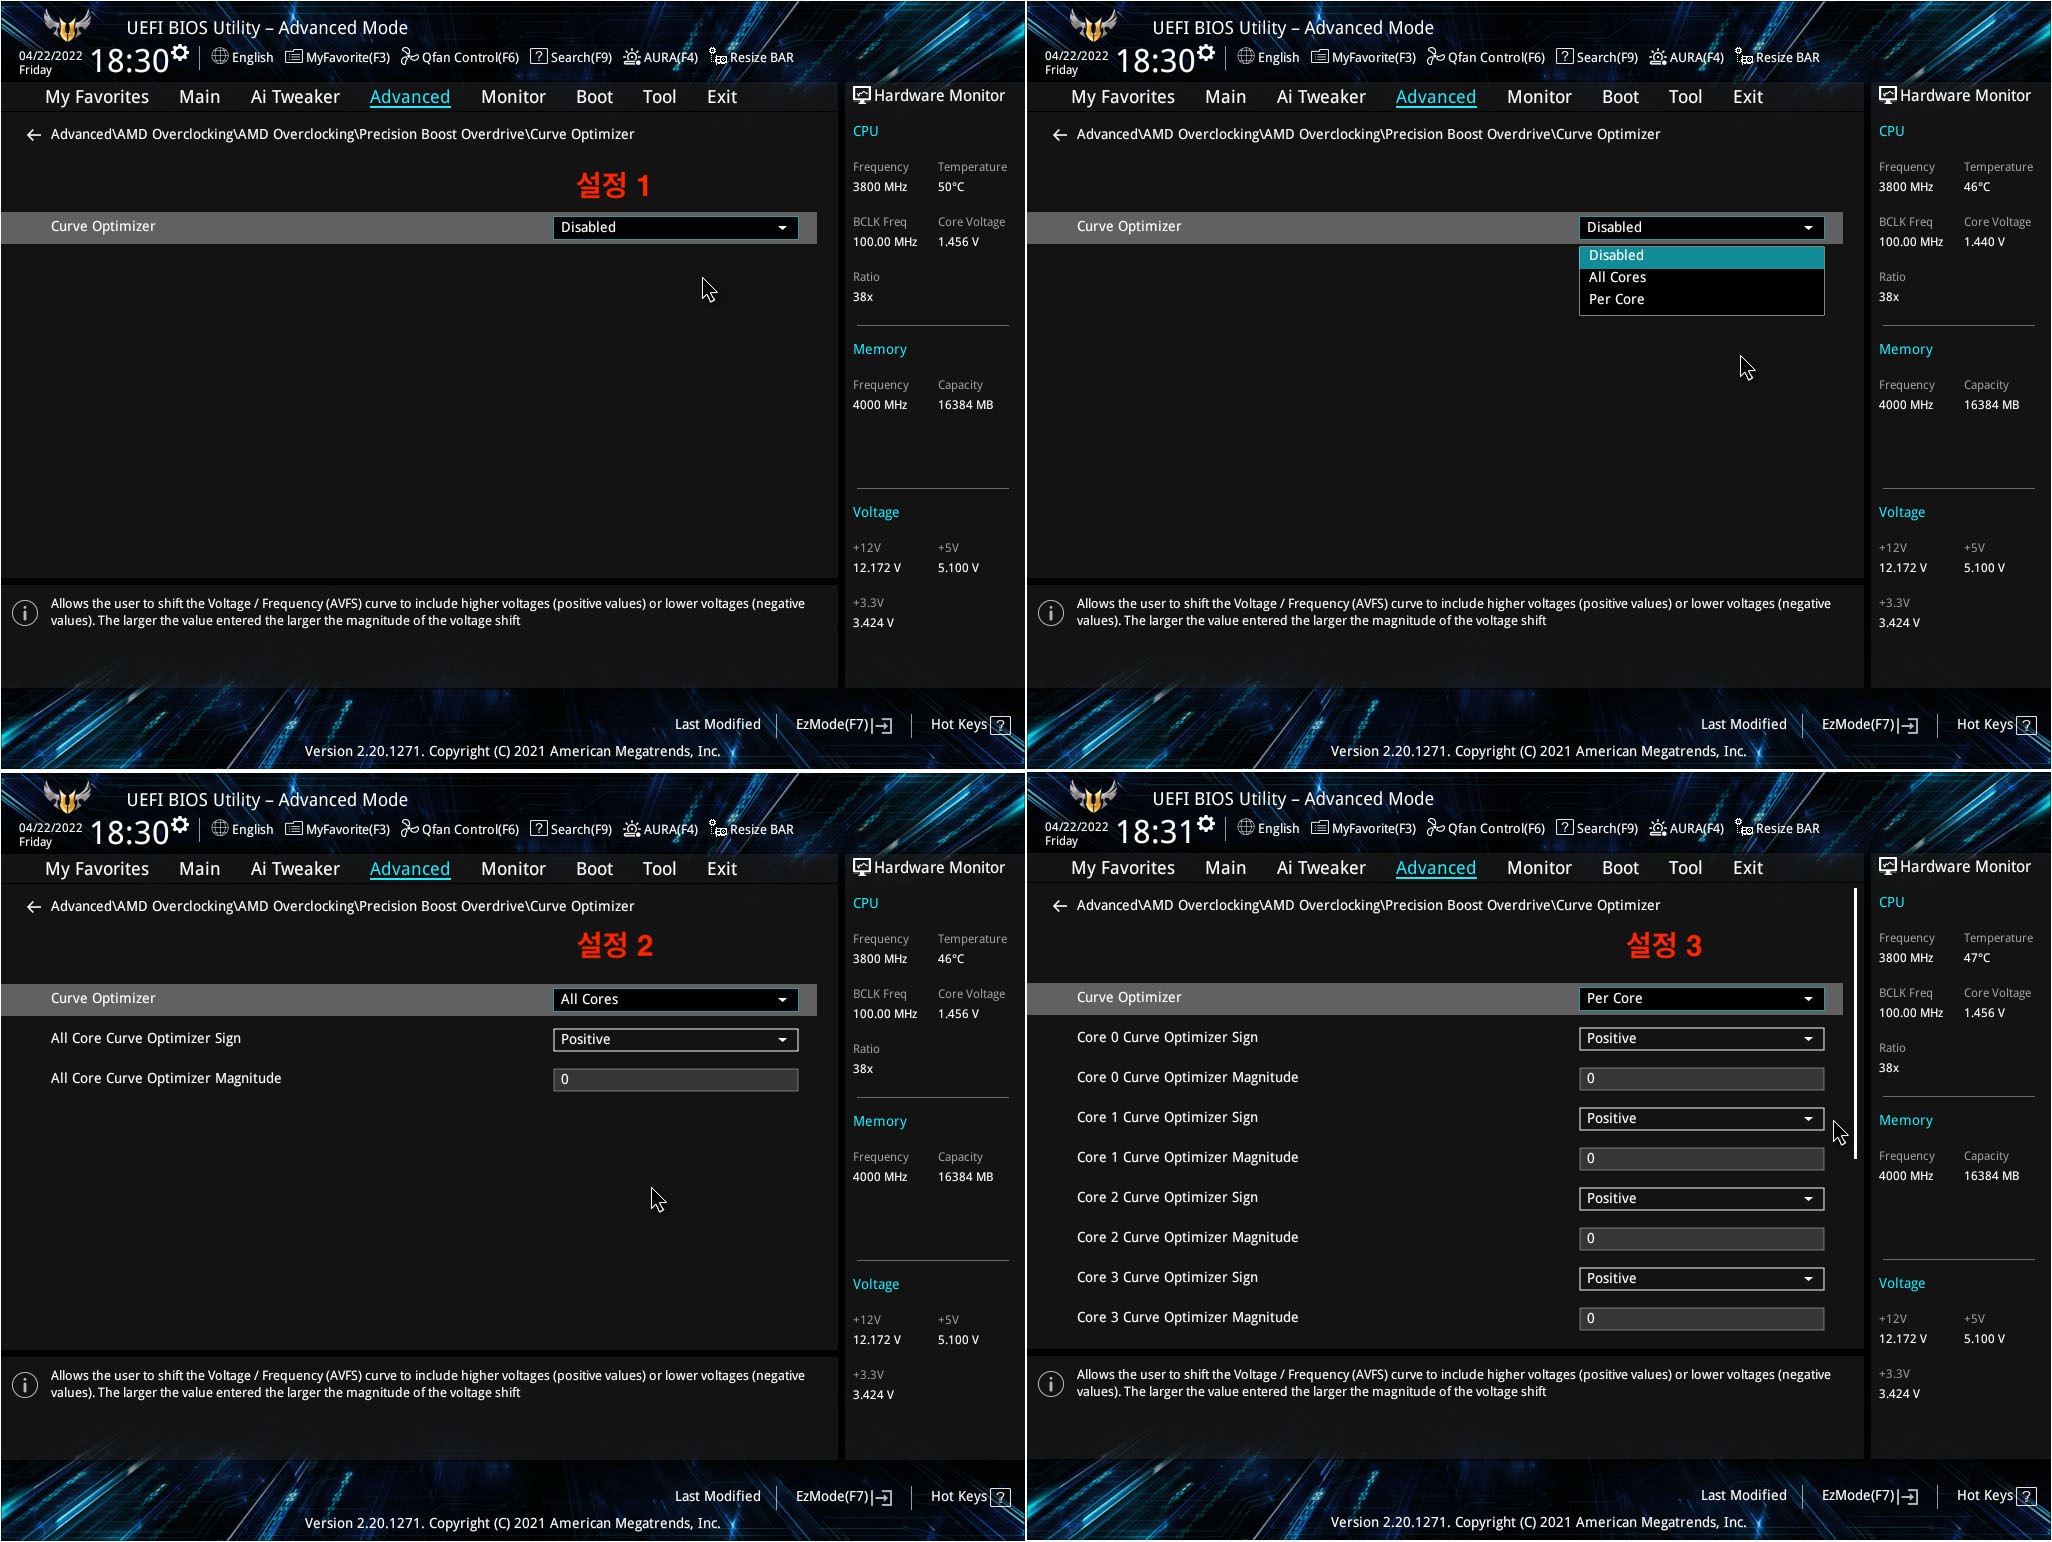Click the Hot Keys question icon in 설정 3 screen
2052x1542 pixels.
click(x=2026, y=1497)
